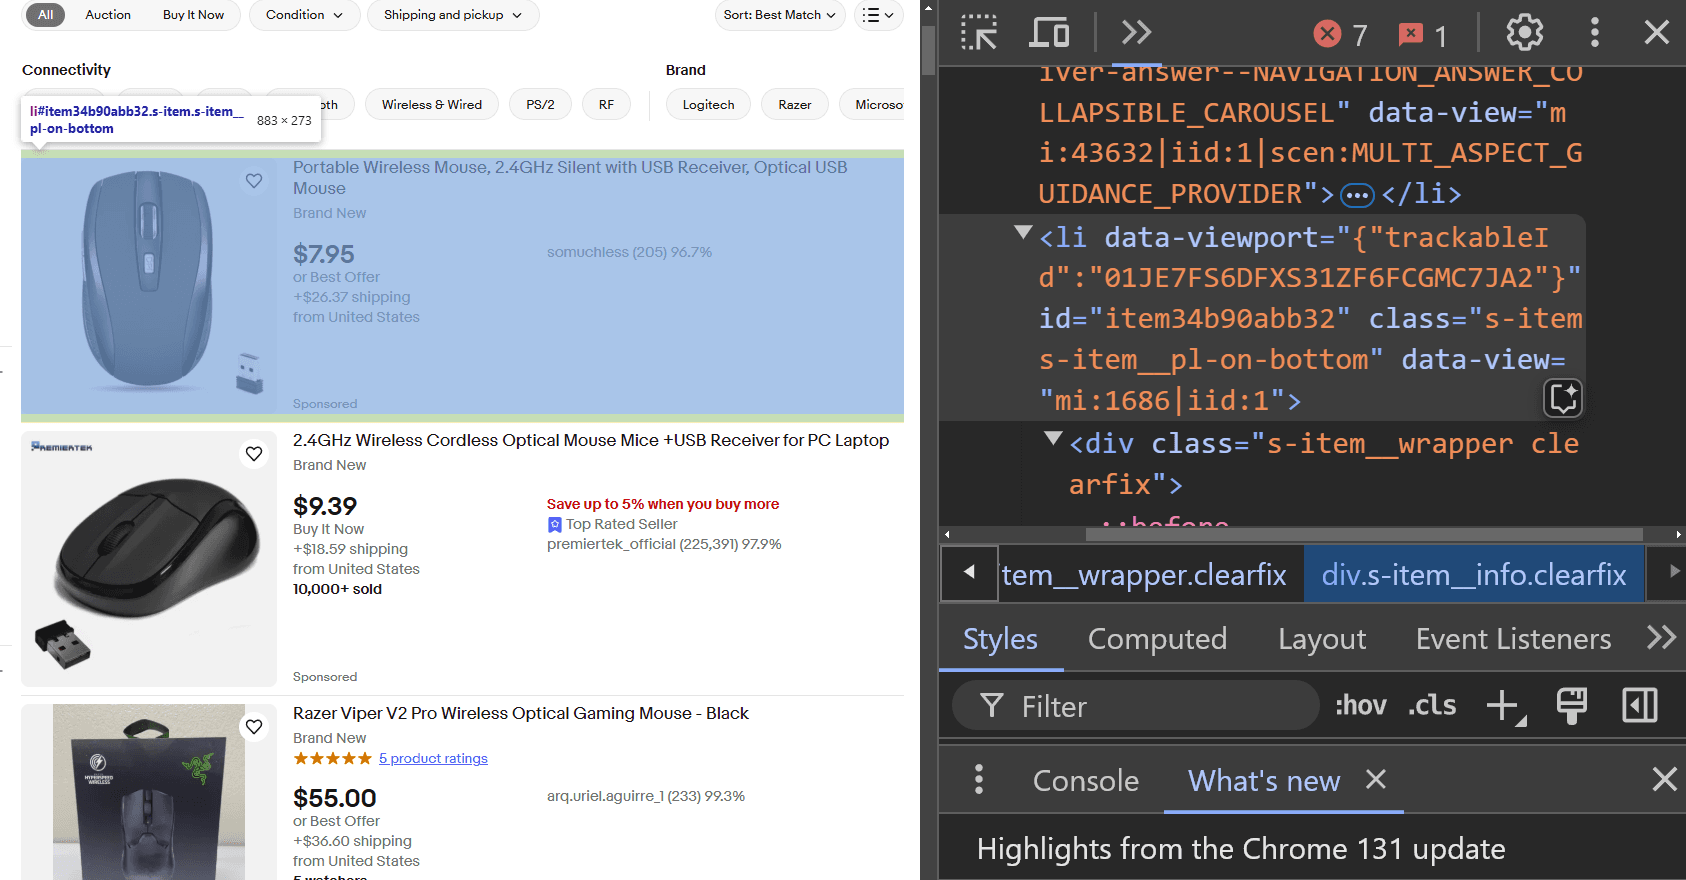Viewport: 1686px width, 880px height.
Task: Open DevTools three-dot customize menu
Action: pyautogui.click(x=1594, y=33)
